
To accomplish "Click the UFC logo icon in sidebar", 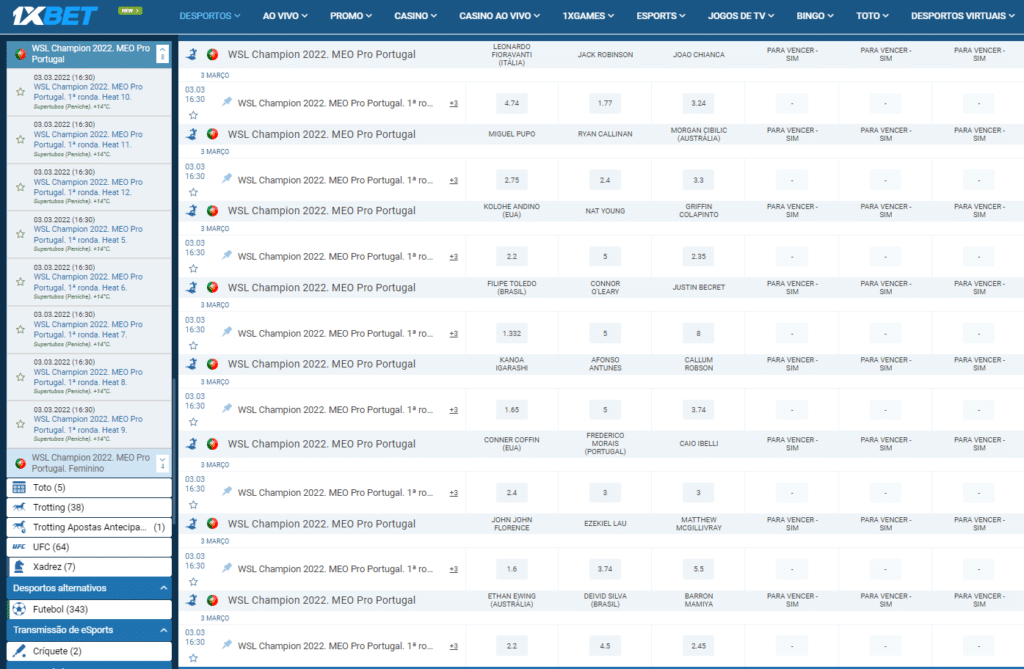I will point(19,547).
